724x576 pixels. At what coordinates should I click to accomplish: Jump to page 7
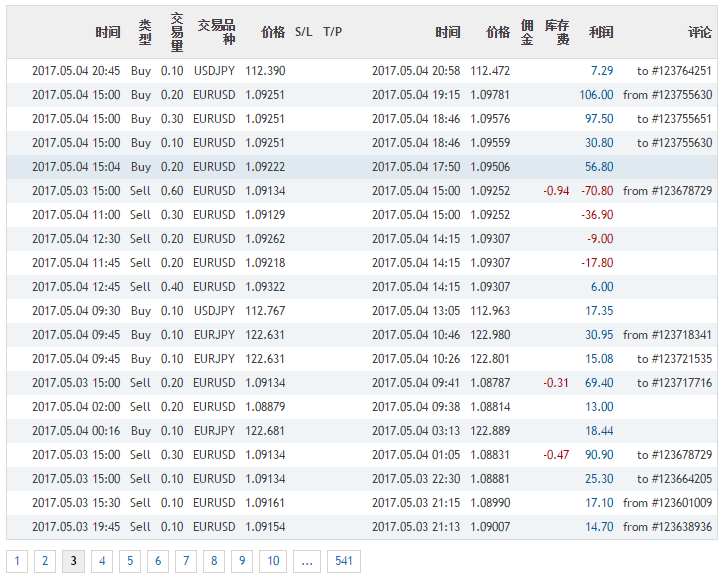pos(186,561)
